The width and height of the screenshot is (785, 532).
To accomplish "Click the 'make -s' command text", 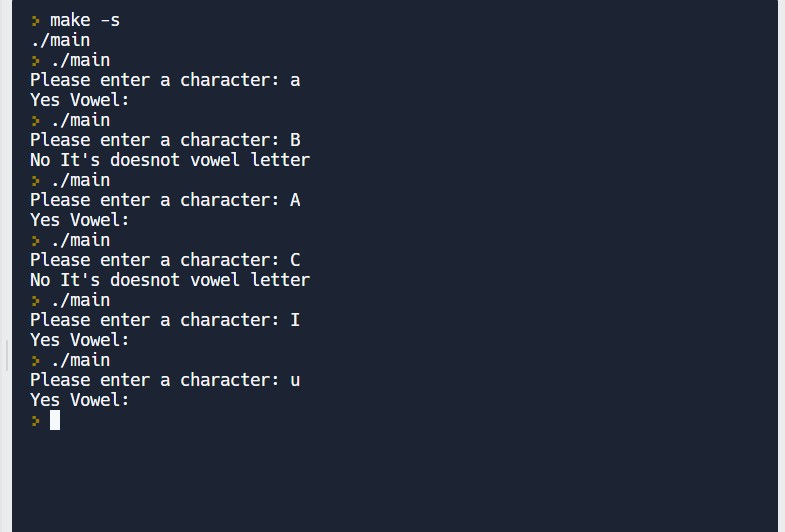I will pos(85,20).
